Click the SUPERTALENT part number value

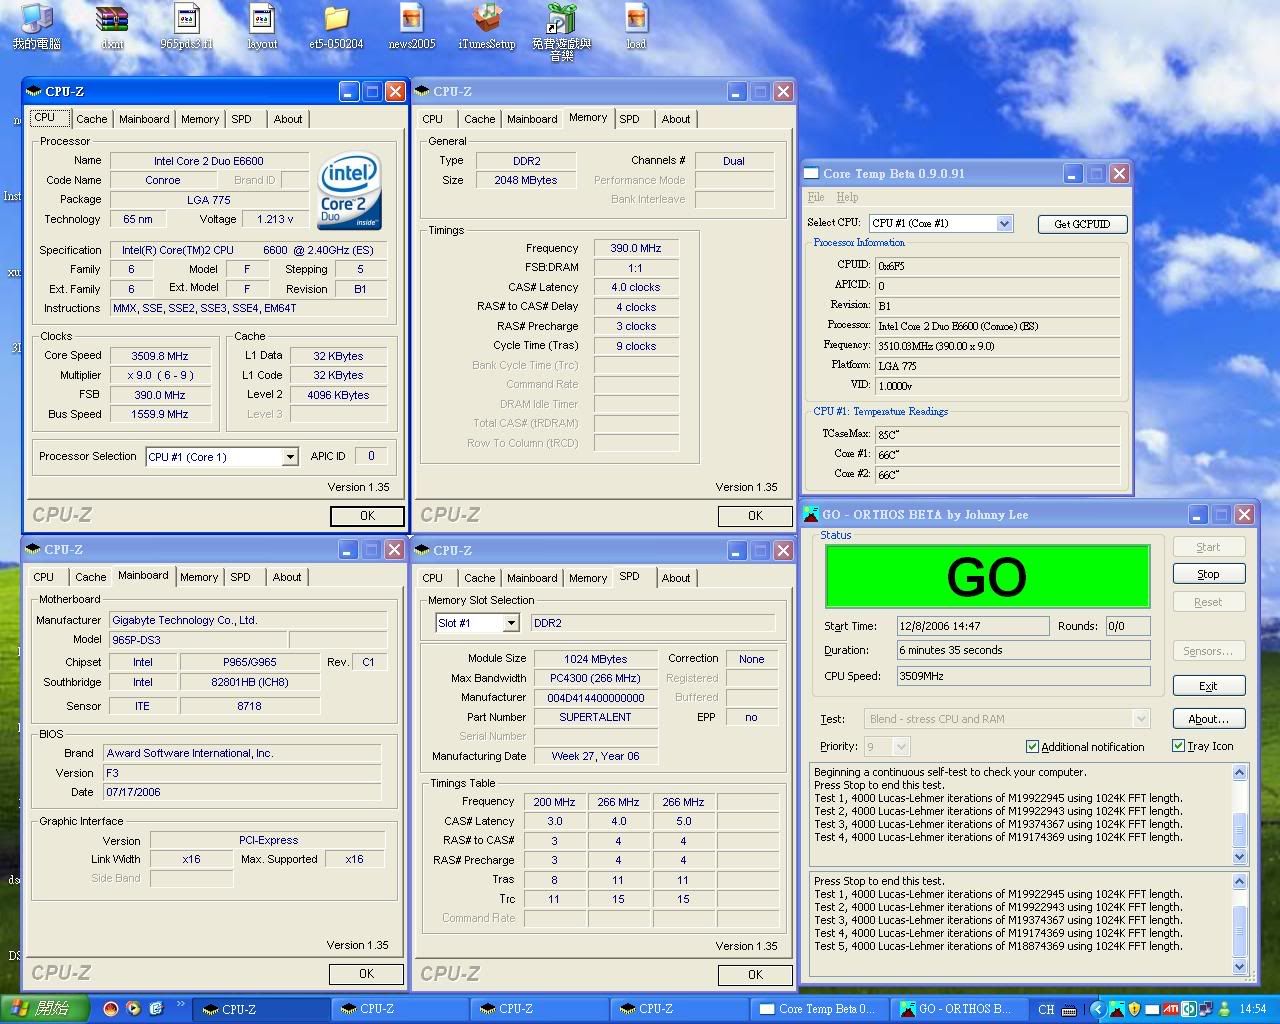pos(595,717)
